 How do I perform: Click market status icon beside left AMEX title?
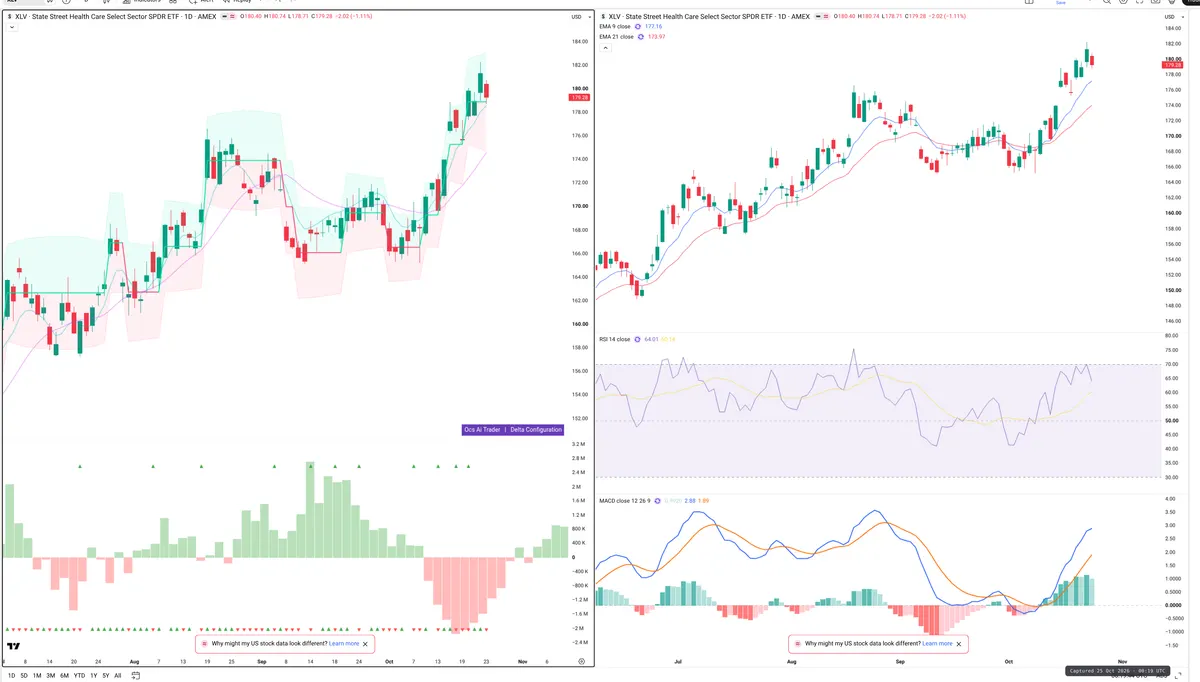(226, 17)
